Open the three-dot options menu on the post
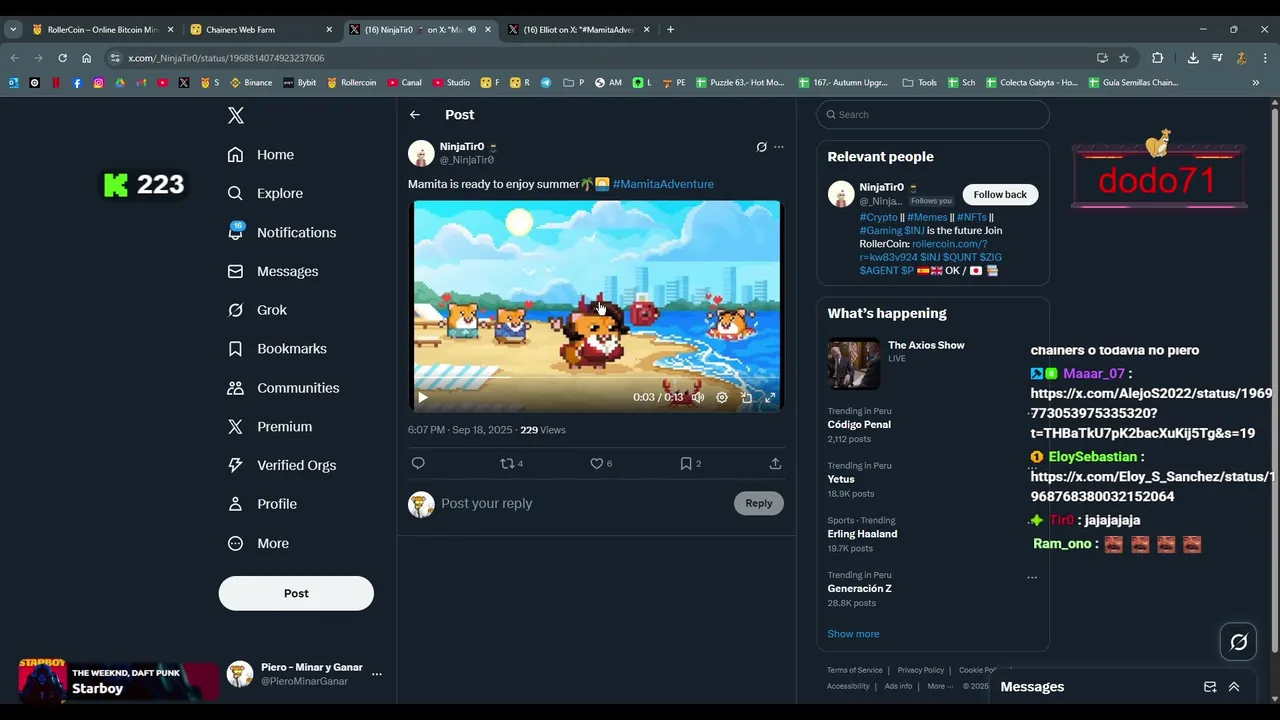Image resolution: width=1280 pixels, height=720 pixels. pyautogui.click(x=779, y=147)
